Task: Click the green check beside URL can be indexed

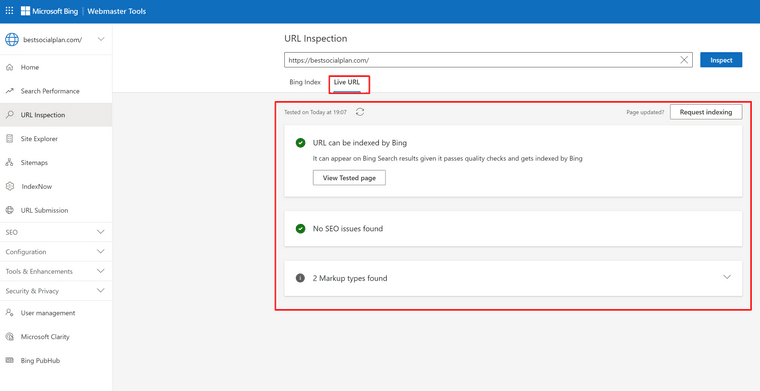Action: (x=301, y=143)
